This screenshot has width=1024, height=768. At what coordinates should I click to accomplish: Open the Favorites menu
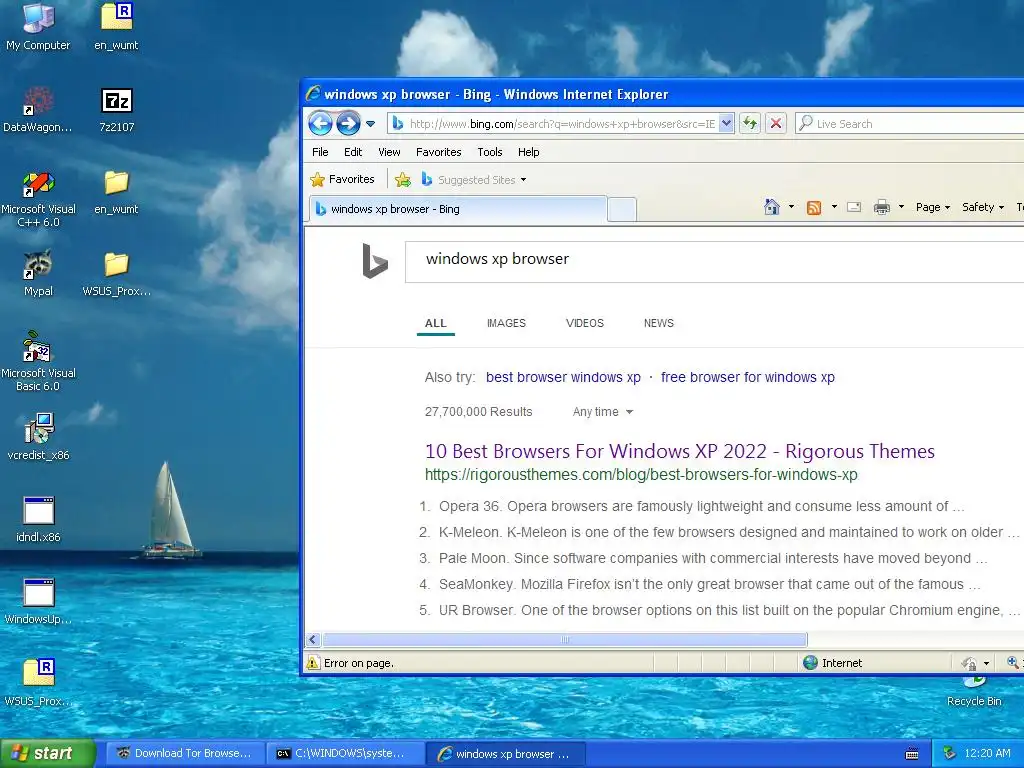tap(438, 152)
